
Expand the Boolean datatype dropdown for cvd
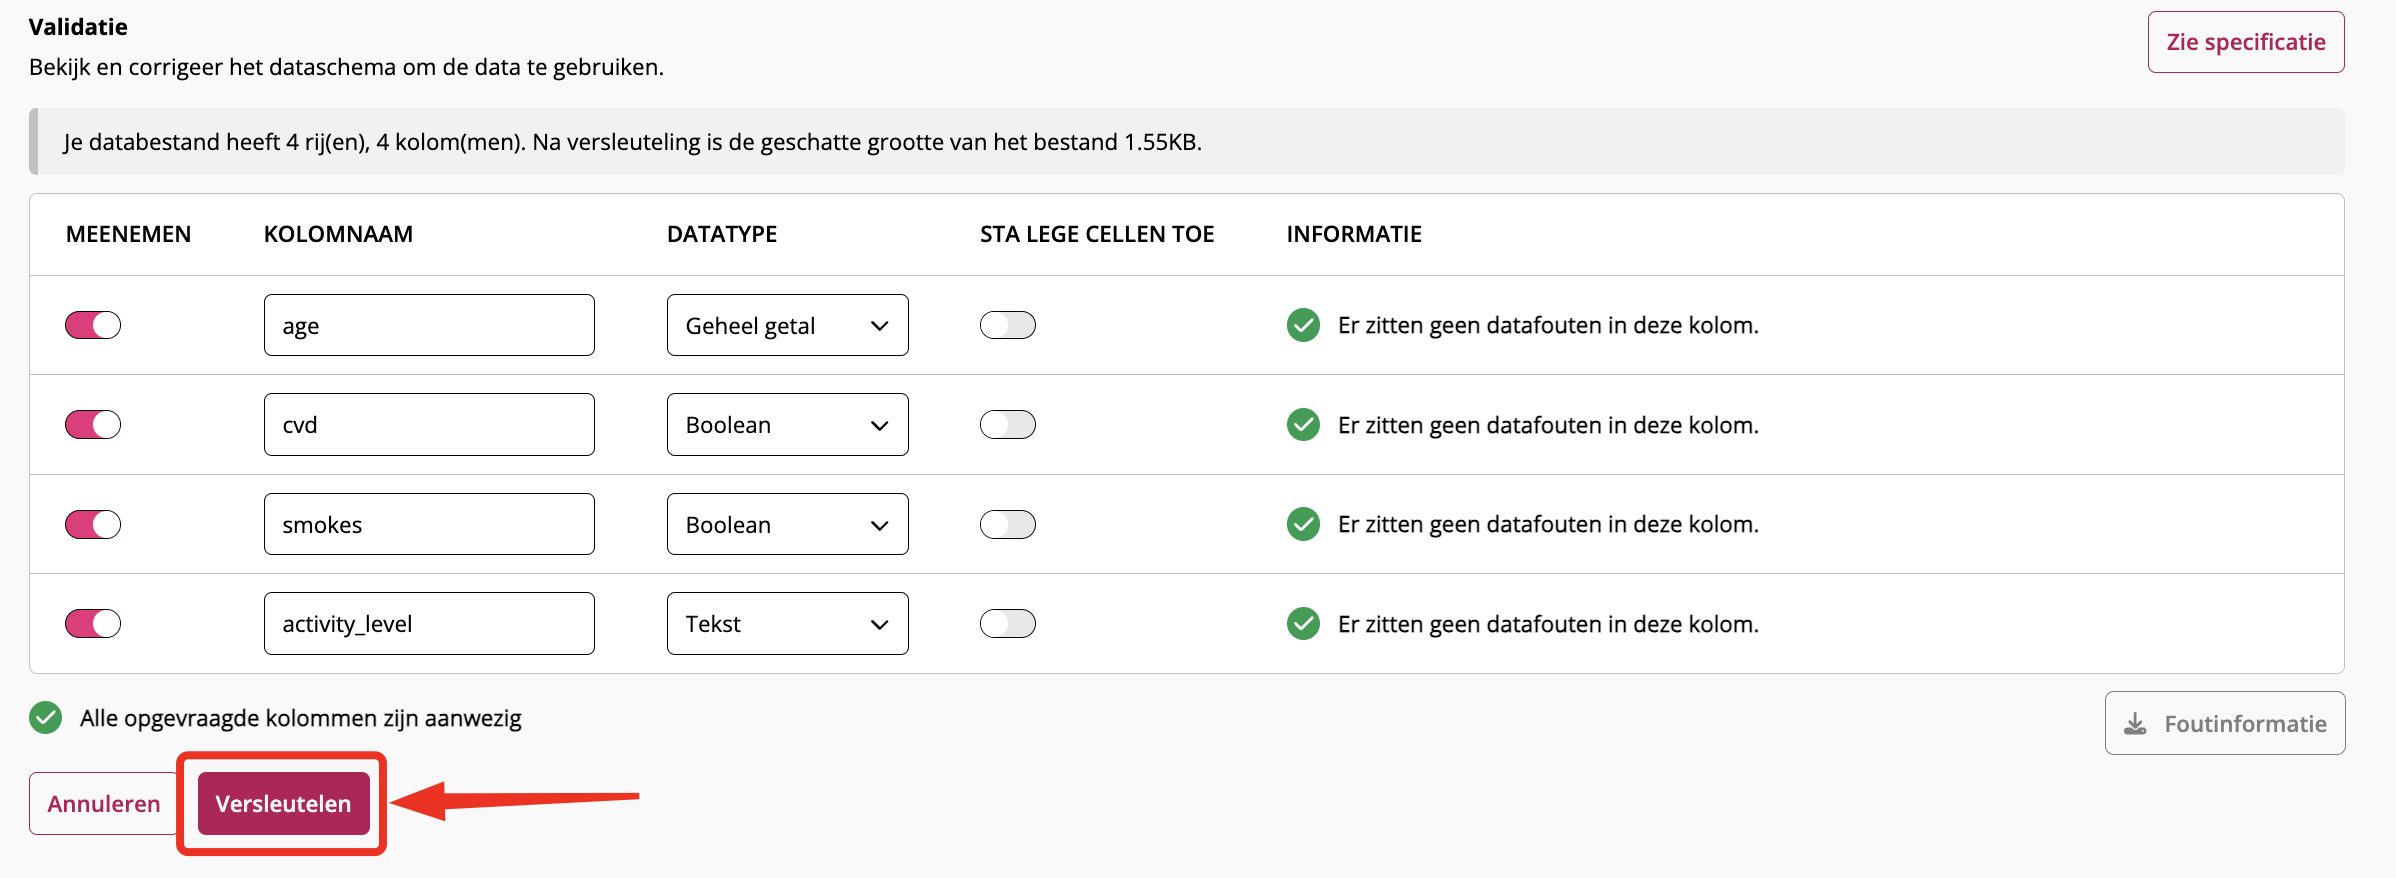pos(787,425)
